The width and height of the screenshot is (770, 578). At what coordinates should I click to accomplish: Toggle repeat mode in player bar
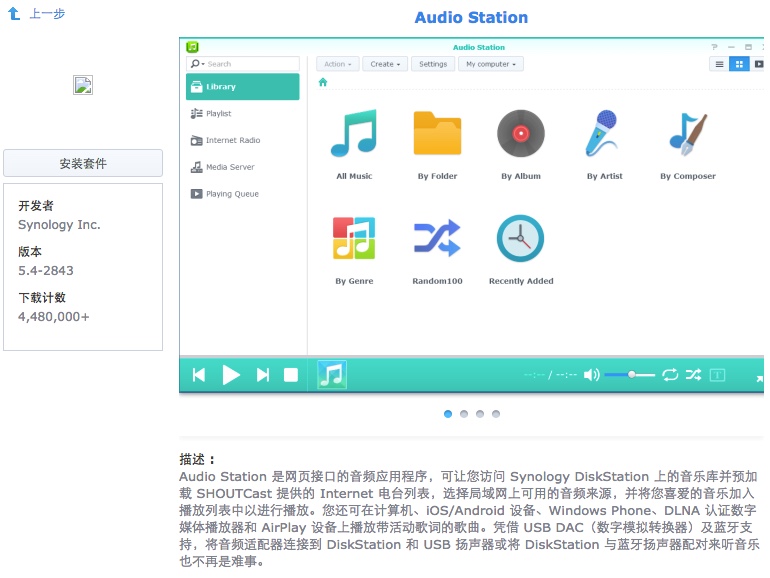670,375
